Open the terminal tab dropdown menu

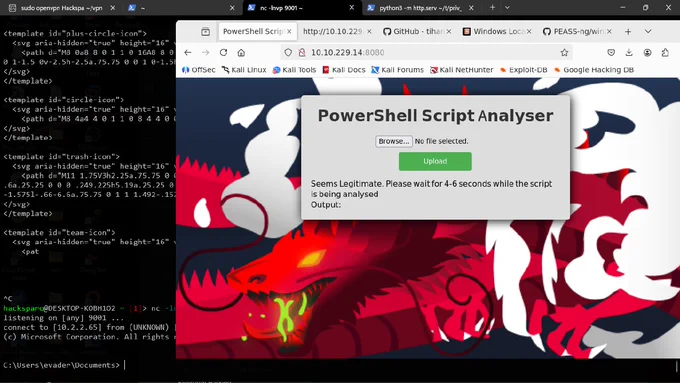[x=507, y=7]
